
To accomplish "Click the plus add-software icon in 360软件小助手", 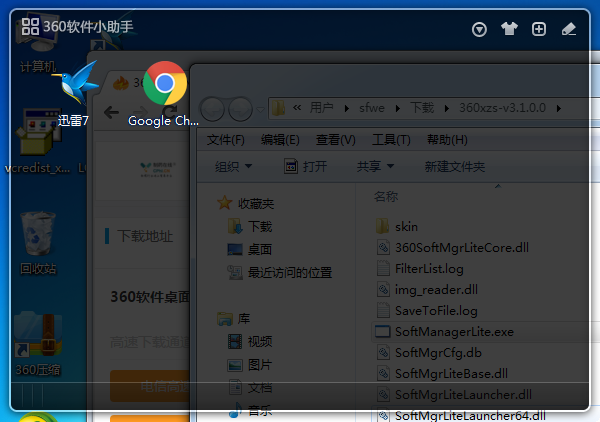I will pos(539,29).
